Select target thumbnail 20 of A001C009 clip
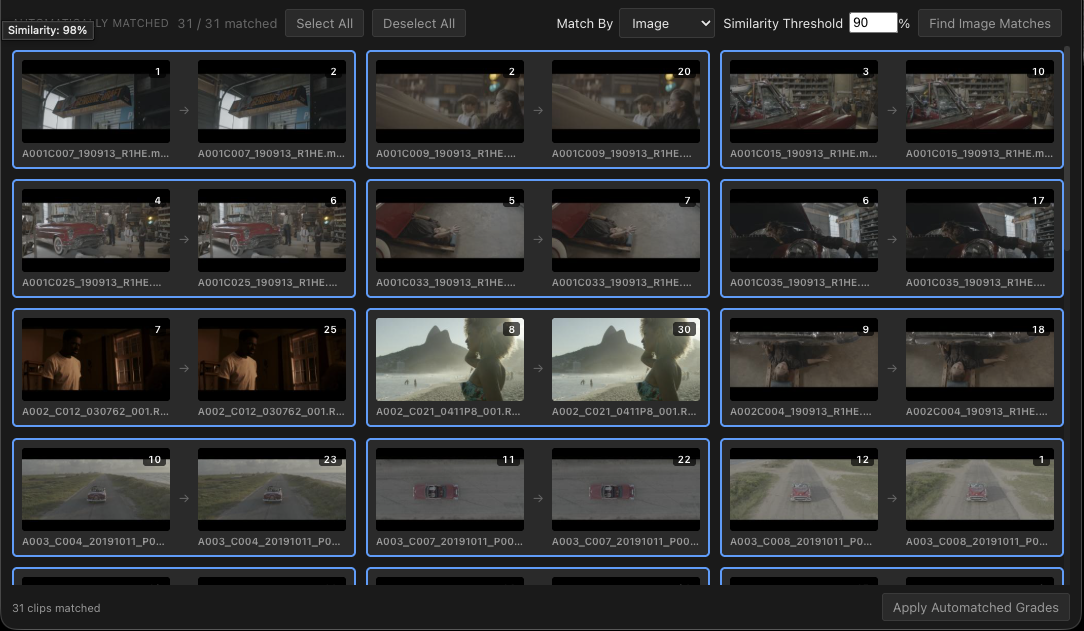This screenshot has height=631, width=1084. pyautogui.click(x=626, y=102)
